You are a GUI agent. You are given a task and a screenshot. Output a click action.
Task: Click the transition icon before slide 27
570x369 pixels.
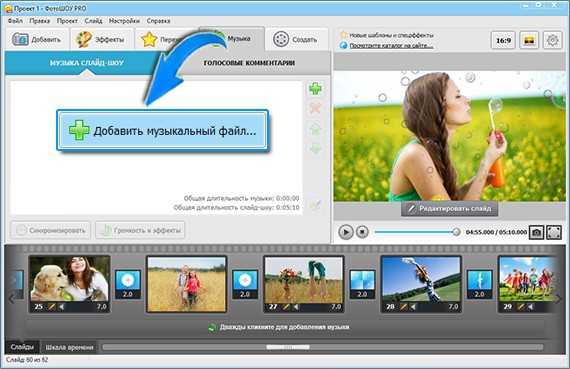click(245, 284)
